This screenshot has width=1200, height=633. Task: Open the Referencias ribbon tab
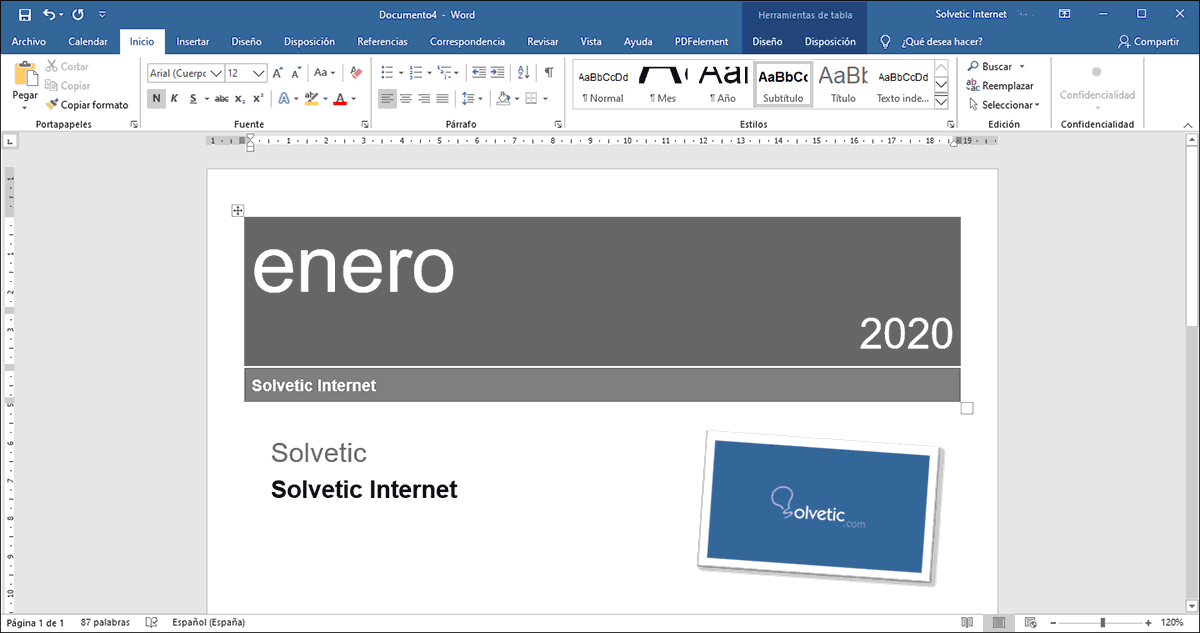382,42
